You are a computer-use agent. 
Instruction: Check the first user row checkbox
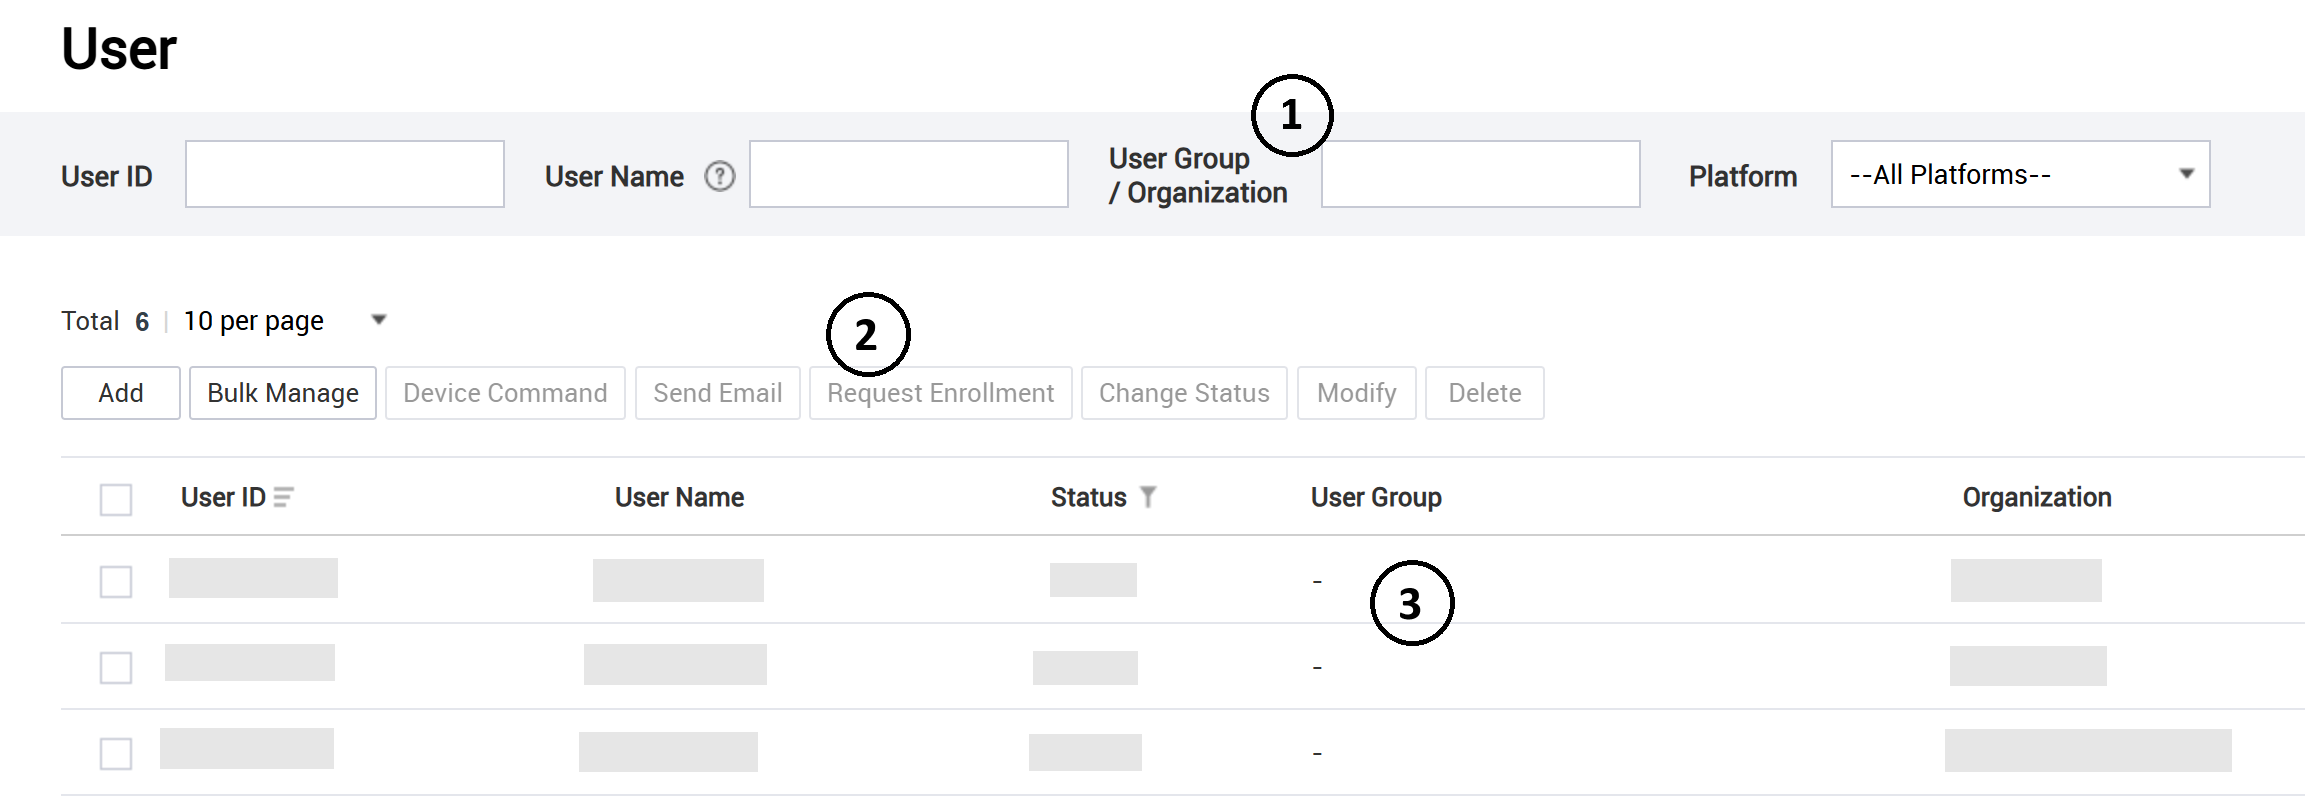(116, 581)
